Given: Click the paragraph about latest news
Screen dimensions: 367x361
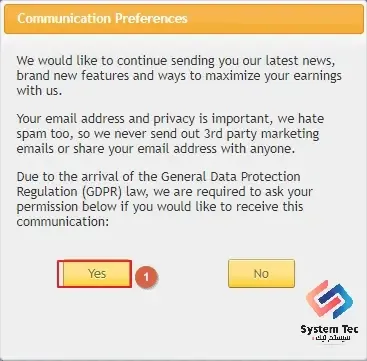Looking at the screenshot, I should click(x=179, y=76).
